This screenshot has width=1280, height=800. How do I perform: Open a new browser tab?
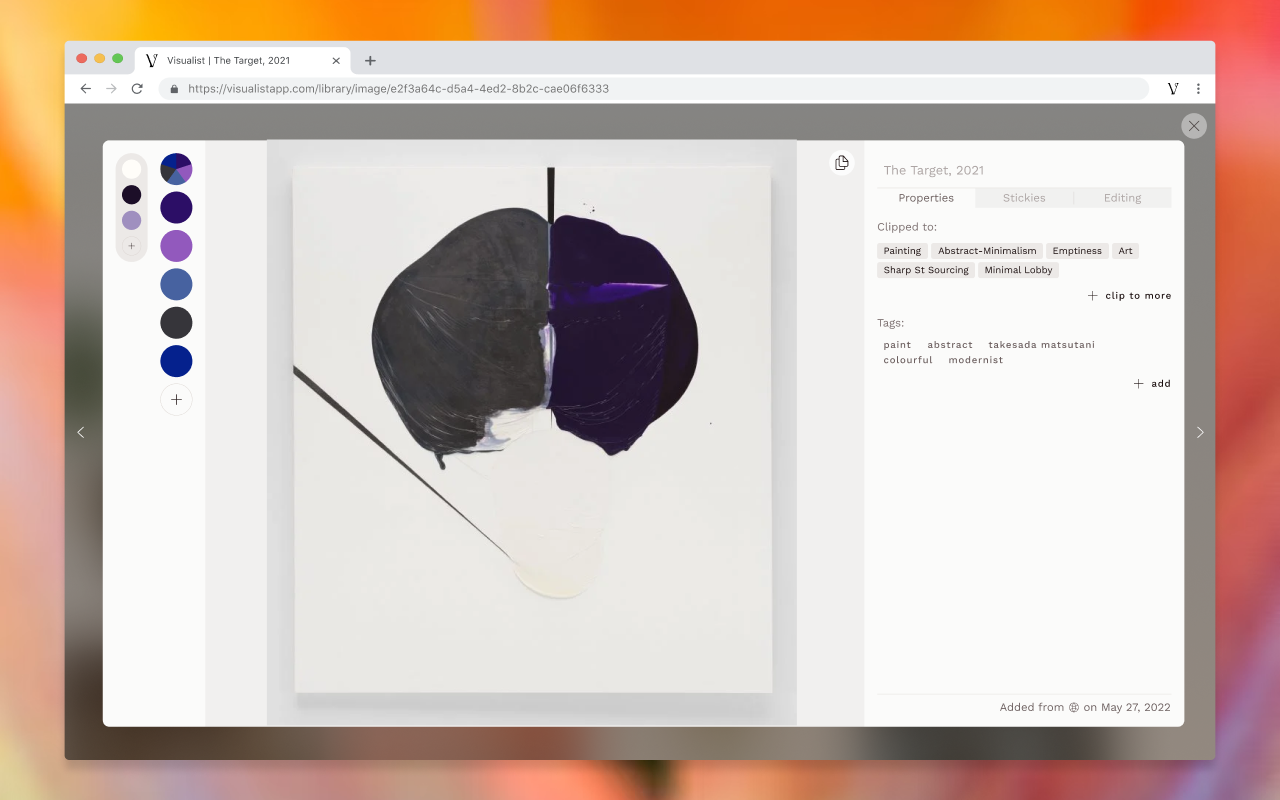tap(370, 60)
